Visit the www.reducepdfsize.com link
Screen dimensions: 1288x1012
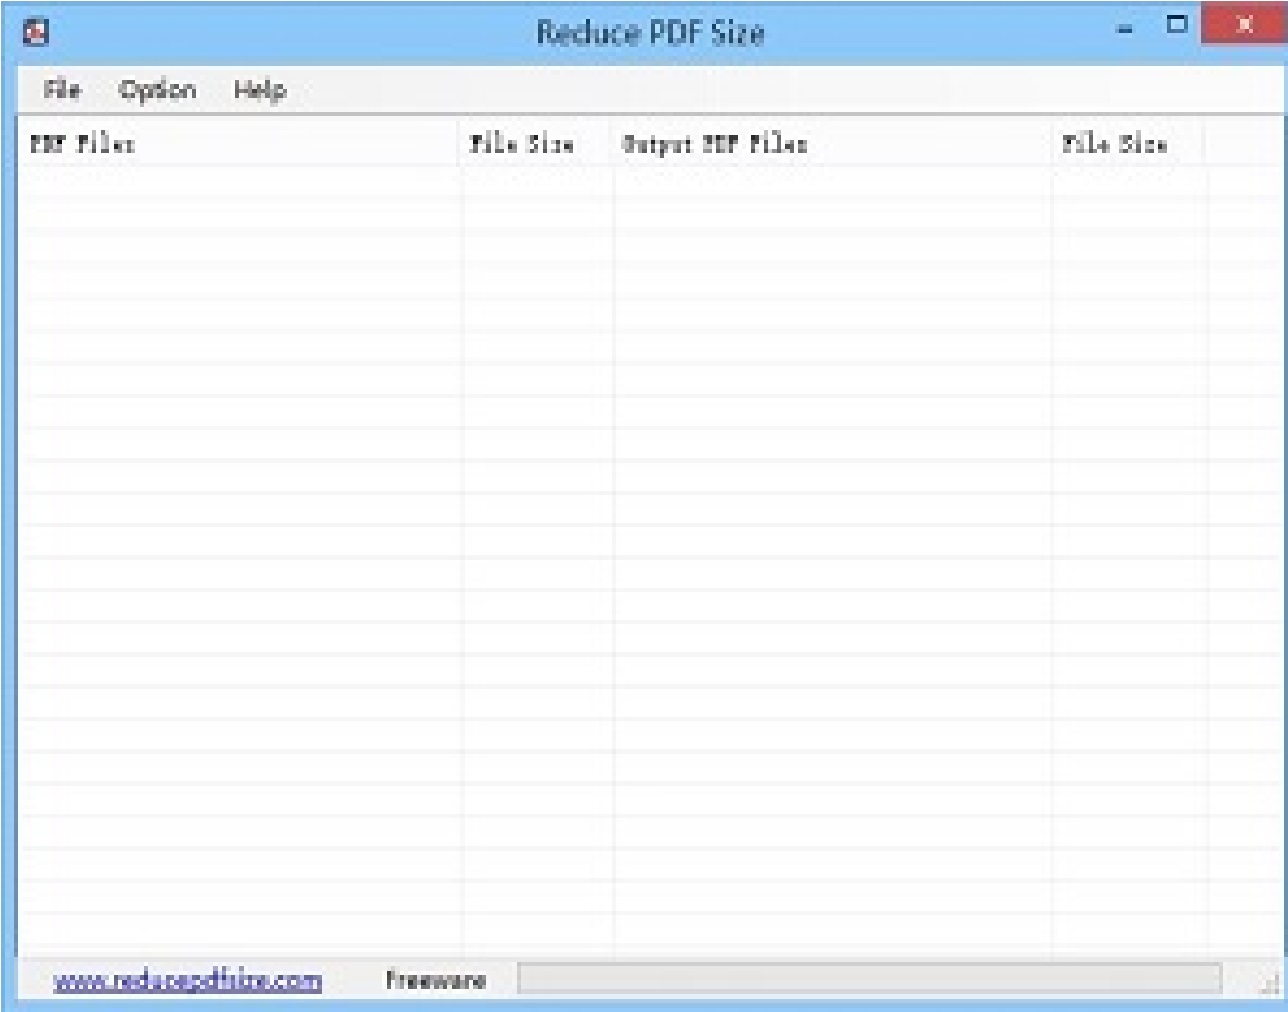click(x=186, y=980)
